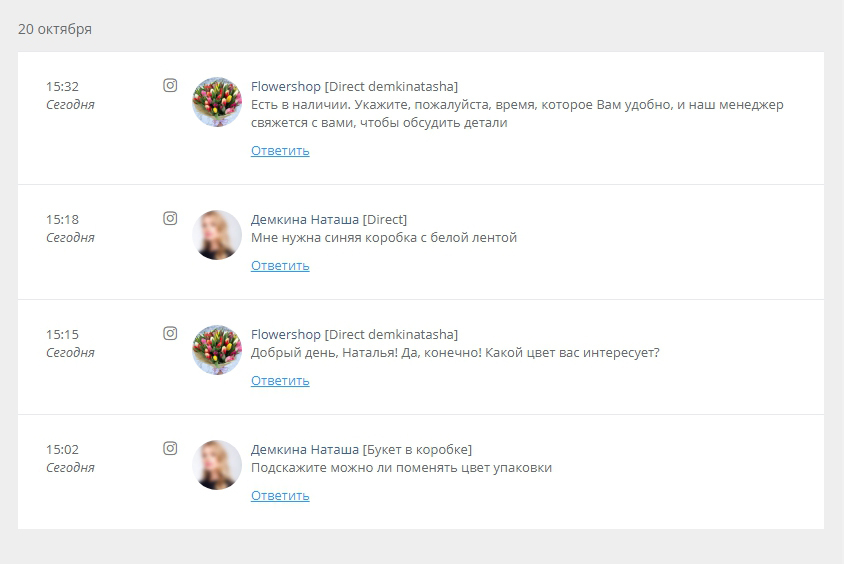Screen dimensions: 844x564
Task: Click Instagram icon beside the 15:15 message
Action: [x=170, y=334]
